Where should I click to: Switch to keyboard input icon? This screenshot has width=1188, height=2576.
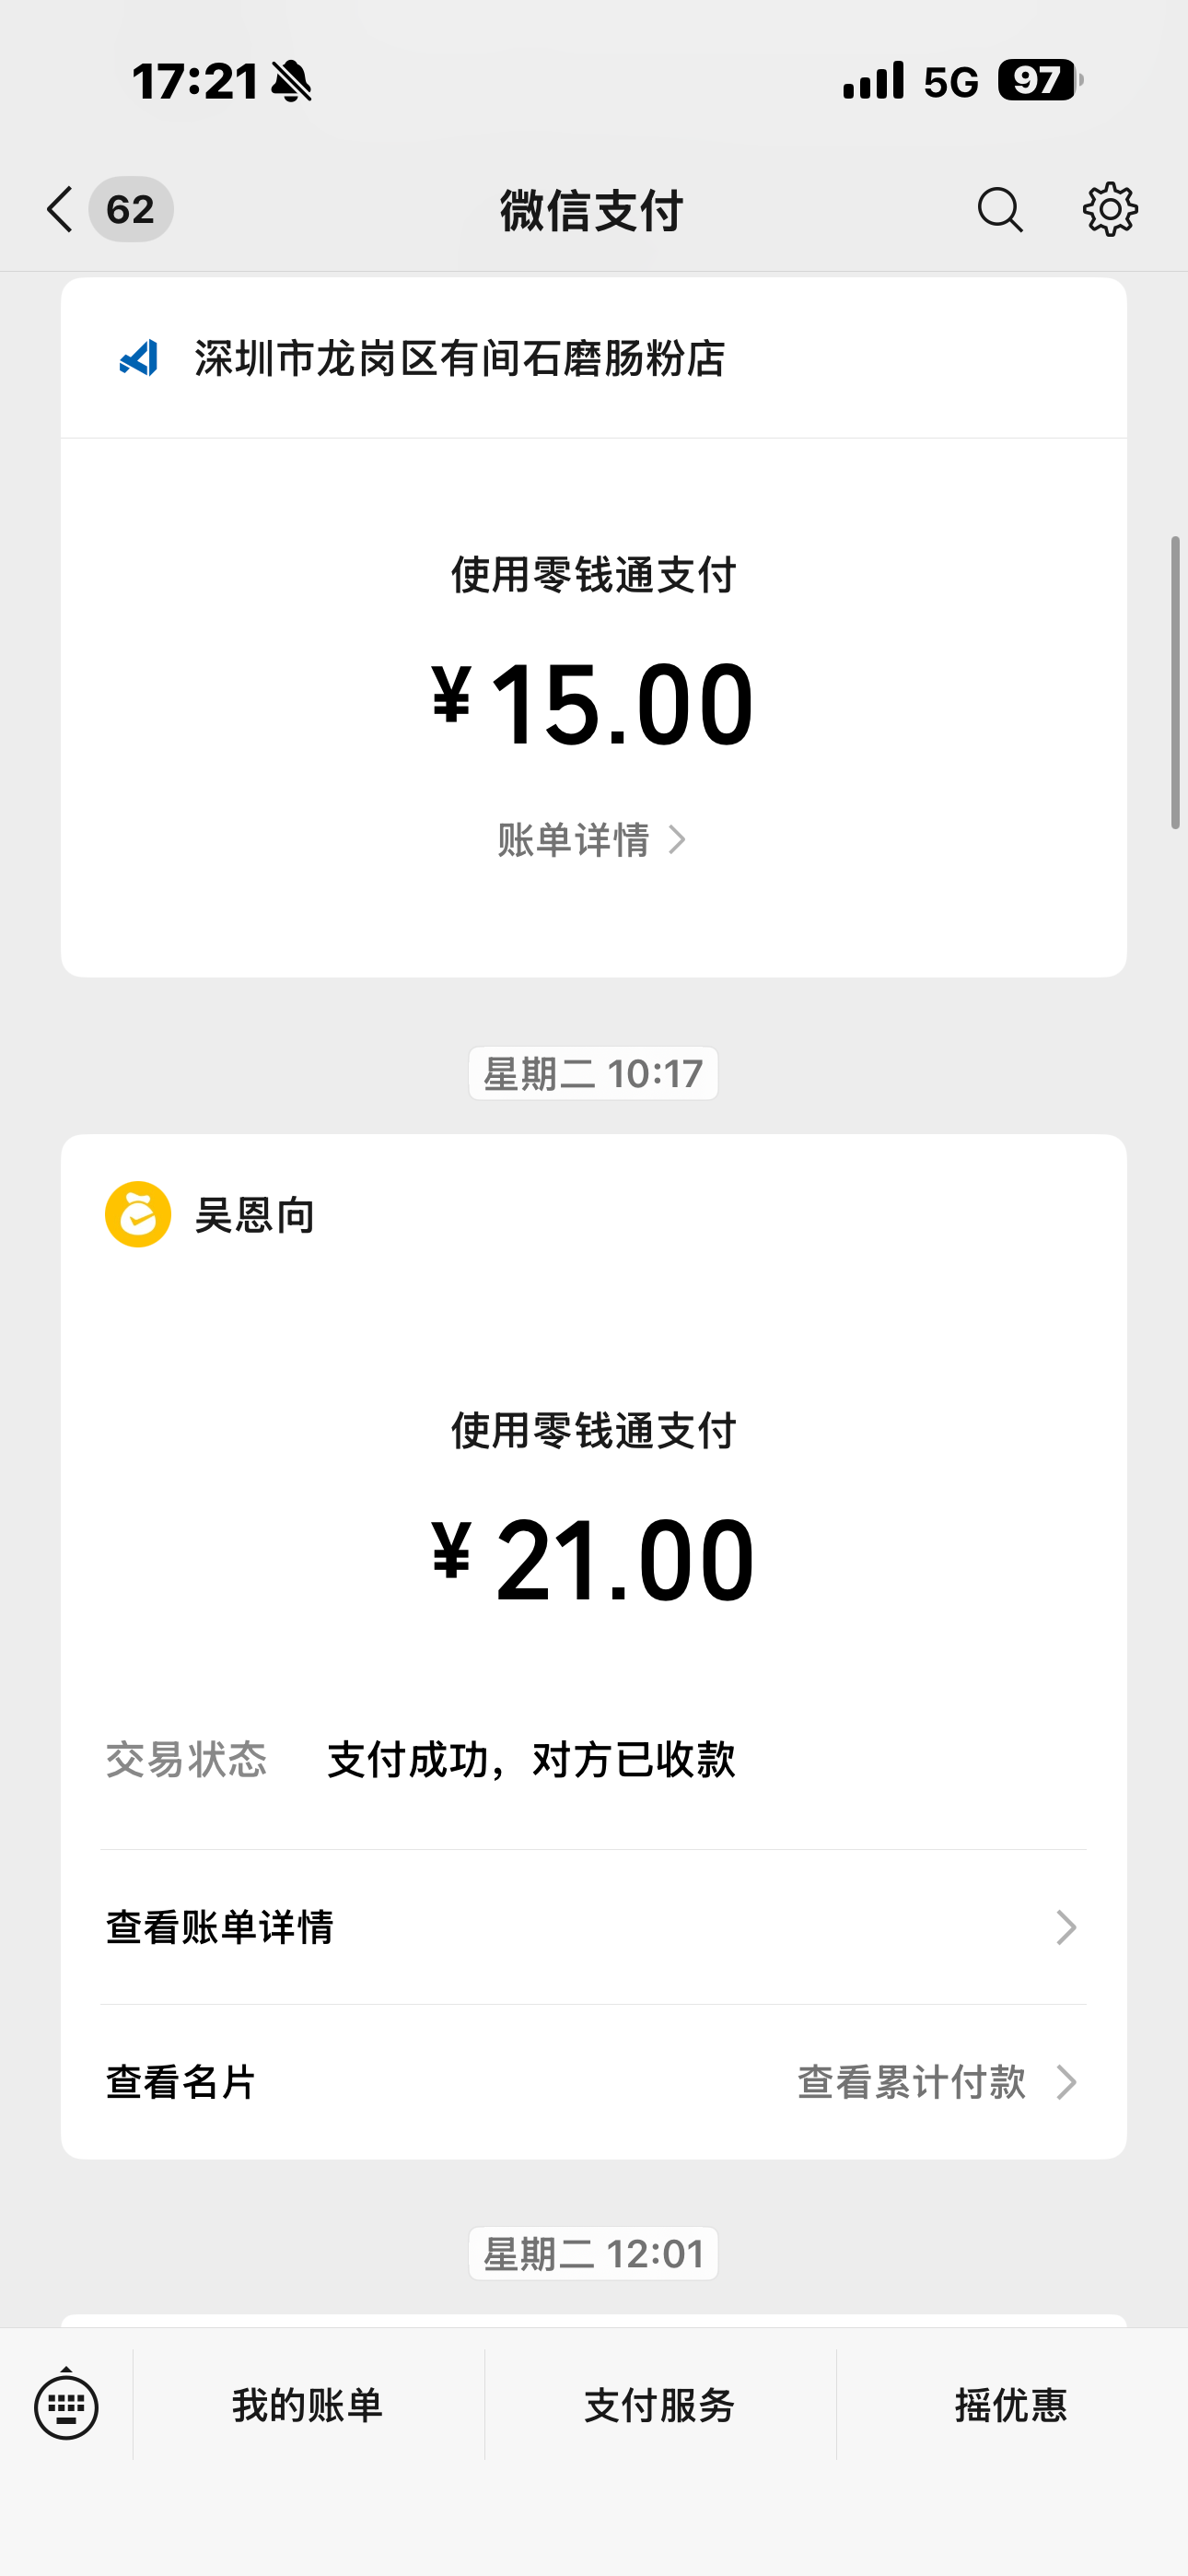coord(66,2406)
